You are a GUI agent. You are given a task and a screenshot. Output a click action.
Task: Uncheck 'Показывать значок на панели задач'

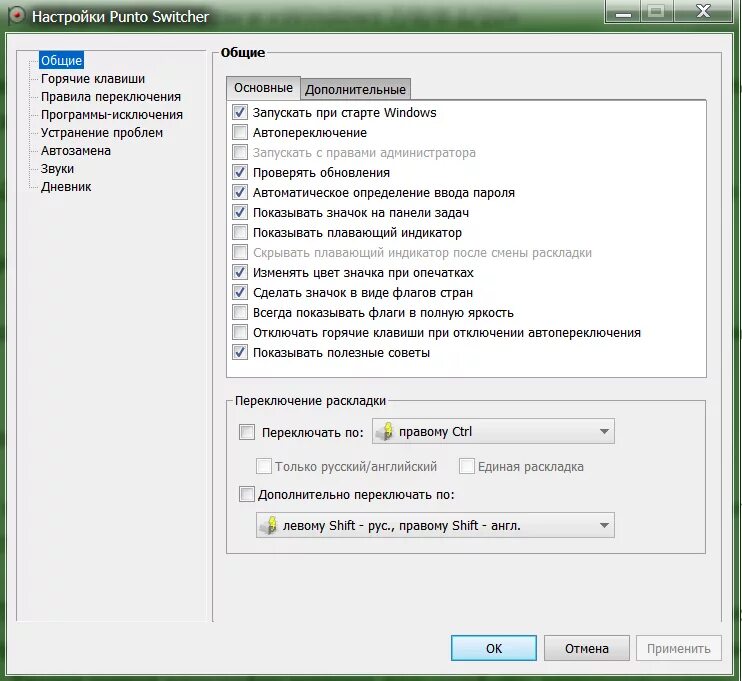(240, 212)
